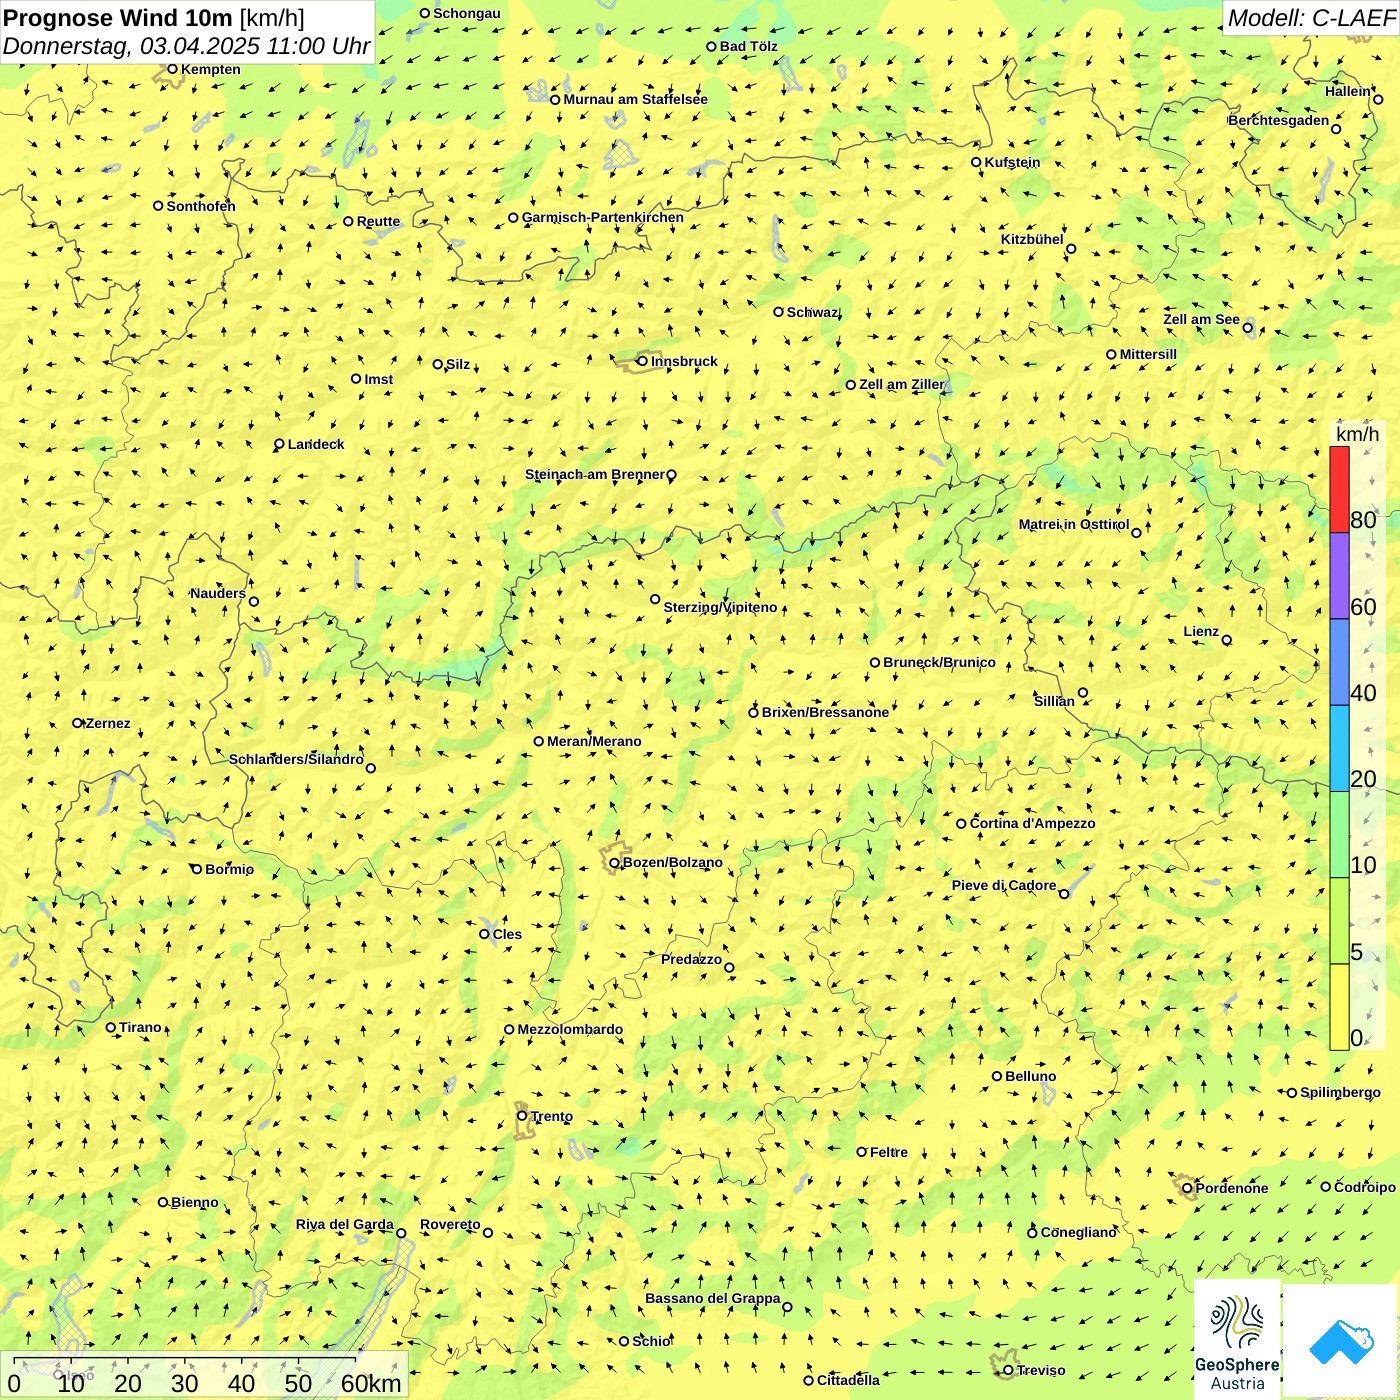Click the Imst town label
Image resolution: width=1400 pixels, height=1400 pixels.
point(379,379)
